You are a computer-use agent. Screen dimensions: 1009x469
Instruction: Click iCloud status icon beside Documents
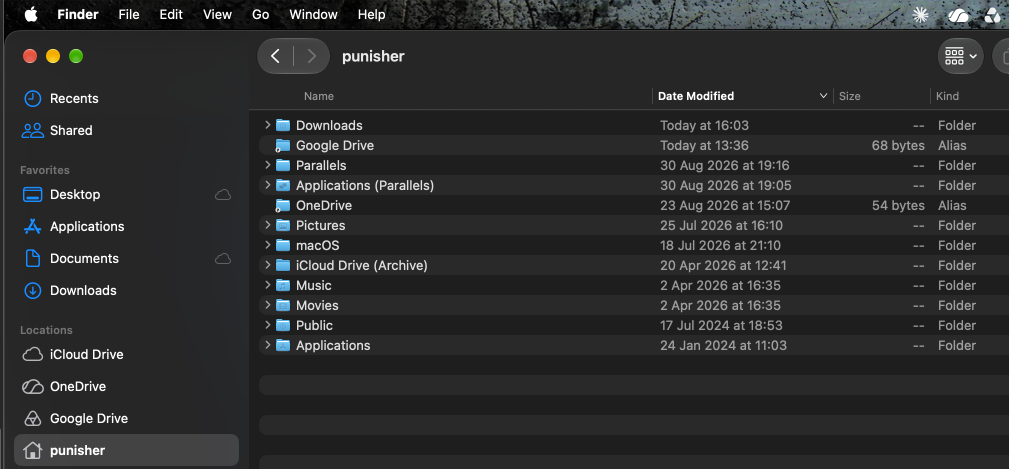(223, 259)
